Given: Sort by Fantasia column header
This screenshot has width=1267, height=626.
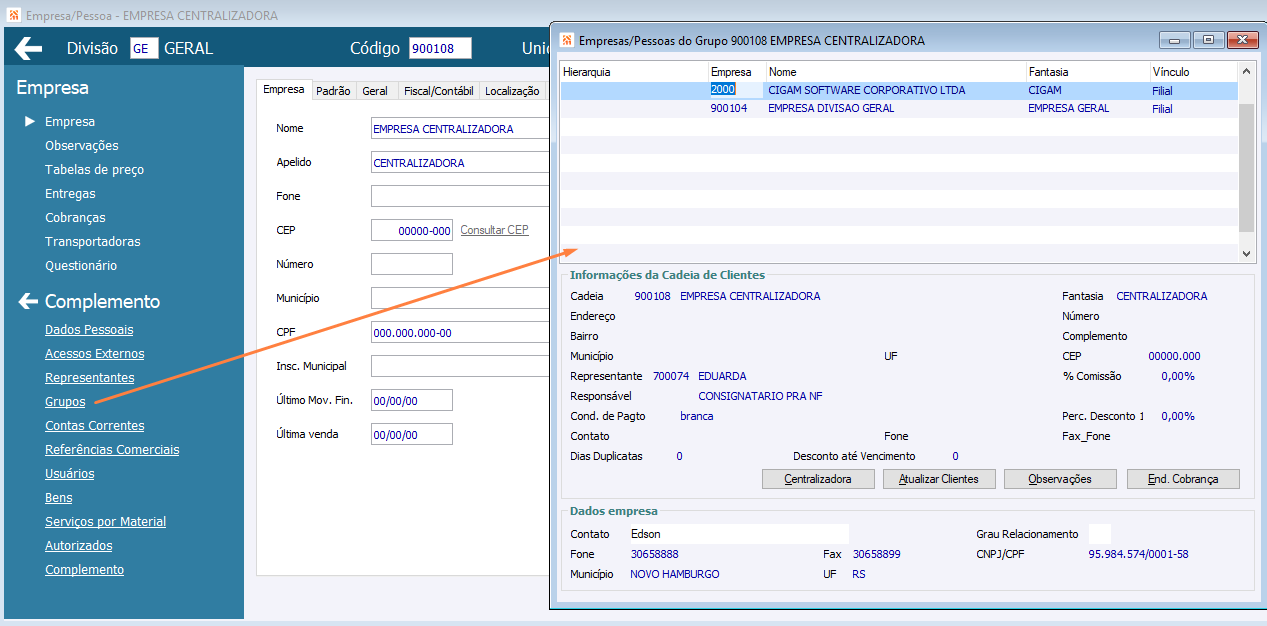Looking at the screenshot, I should point(1088,72).
